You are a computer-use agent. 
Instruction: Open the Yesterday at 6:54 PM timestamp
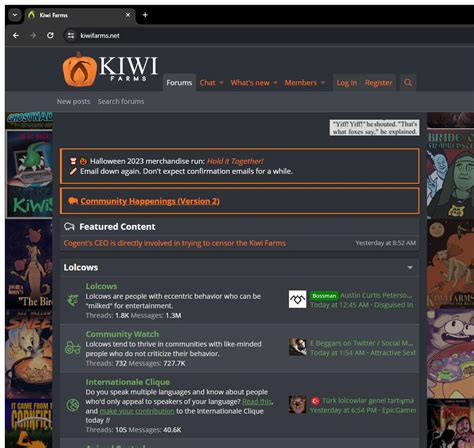coord(344,410)
